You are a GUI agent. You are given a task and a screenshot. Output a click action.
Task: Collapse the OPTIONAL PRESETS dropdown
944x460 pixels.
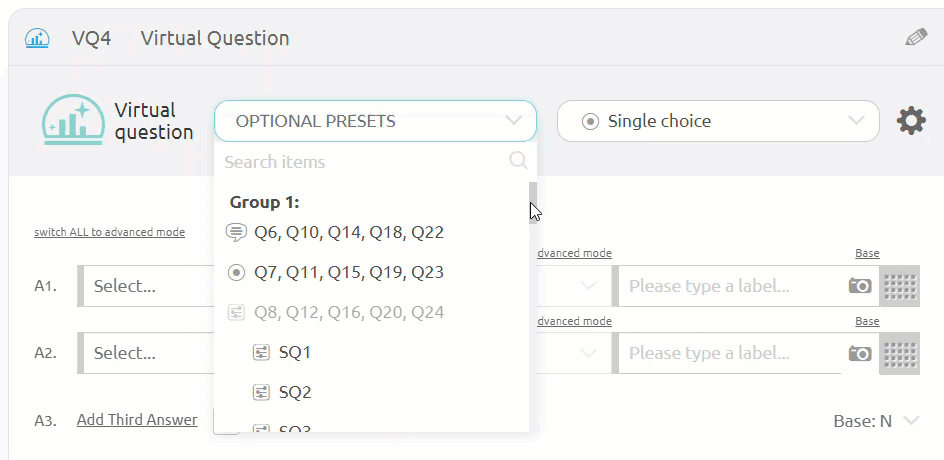pos(375,121)
